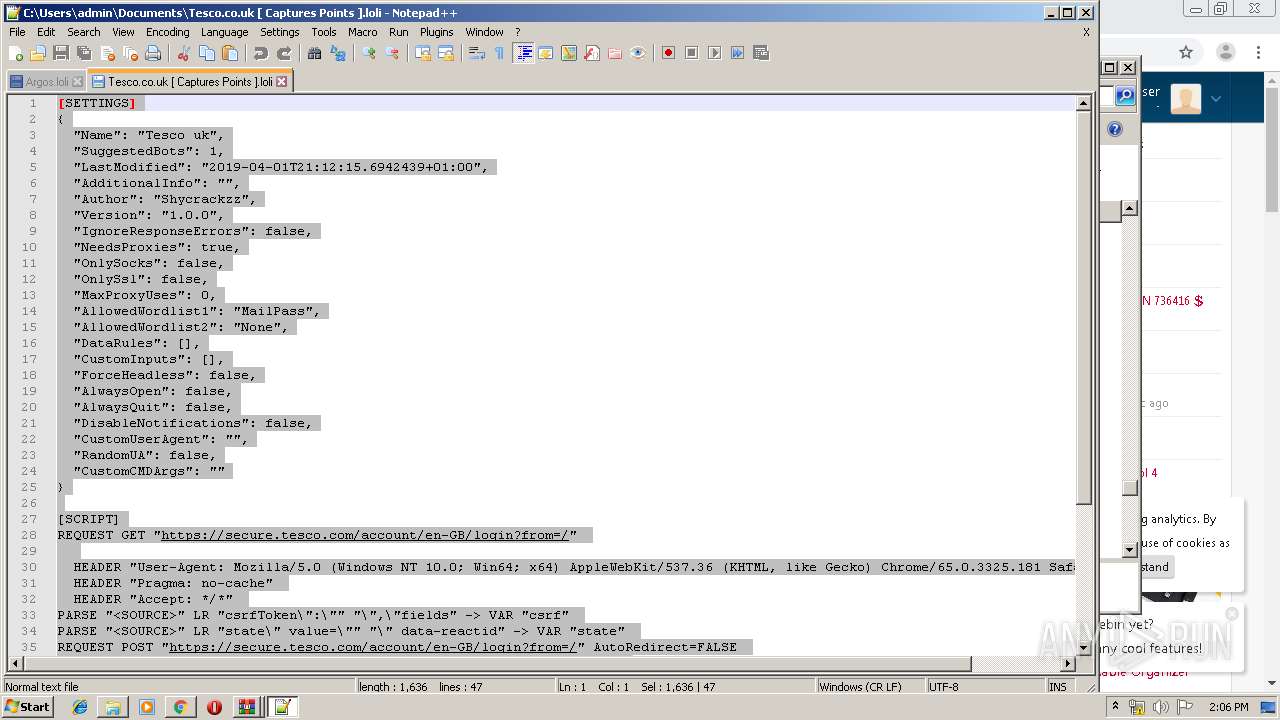Open Chrome from the taskbar
Viewport: 1280px width, 720px height.
click(180, 707)
